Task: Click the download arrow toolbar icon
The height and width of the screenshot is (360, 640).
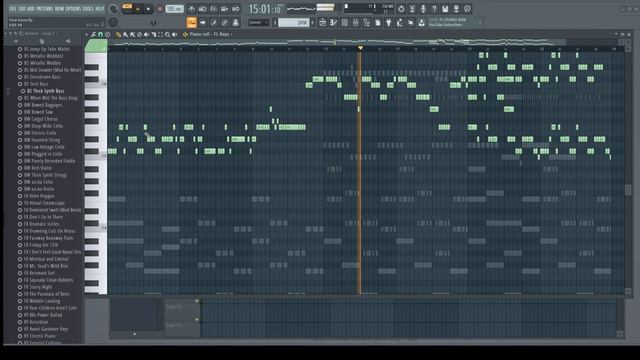Action: [422, 22]
